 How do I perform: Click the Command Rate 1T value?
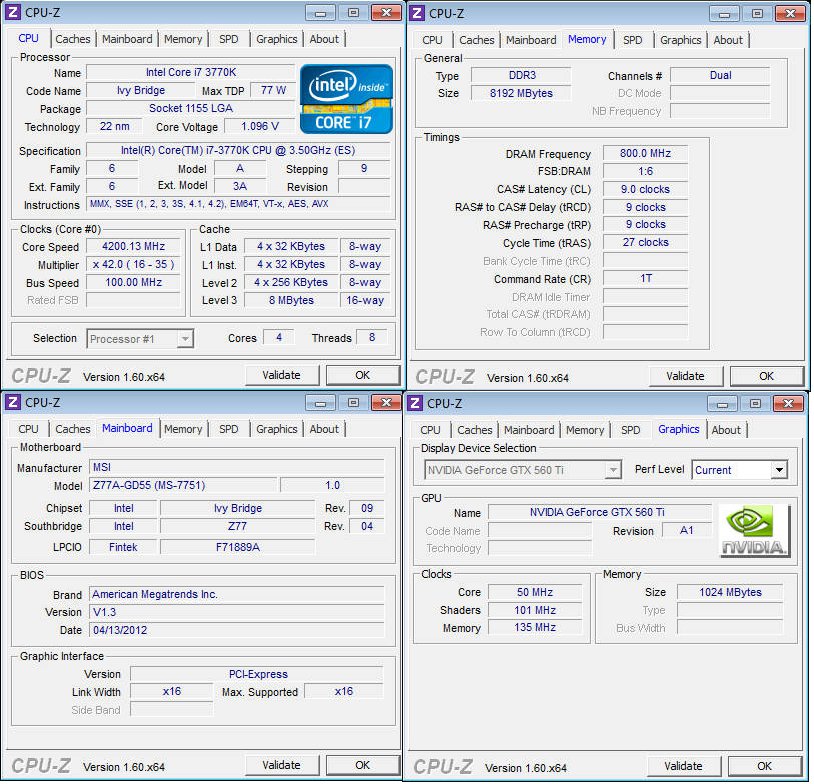pos(645,279)
